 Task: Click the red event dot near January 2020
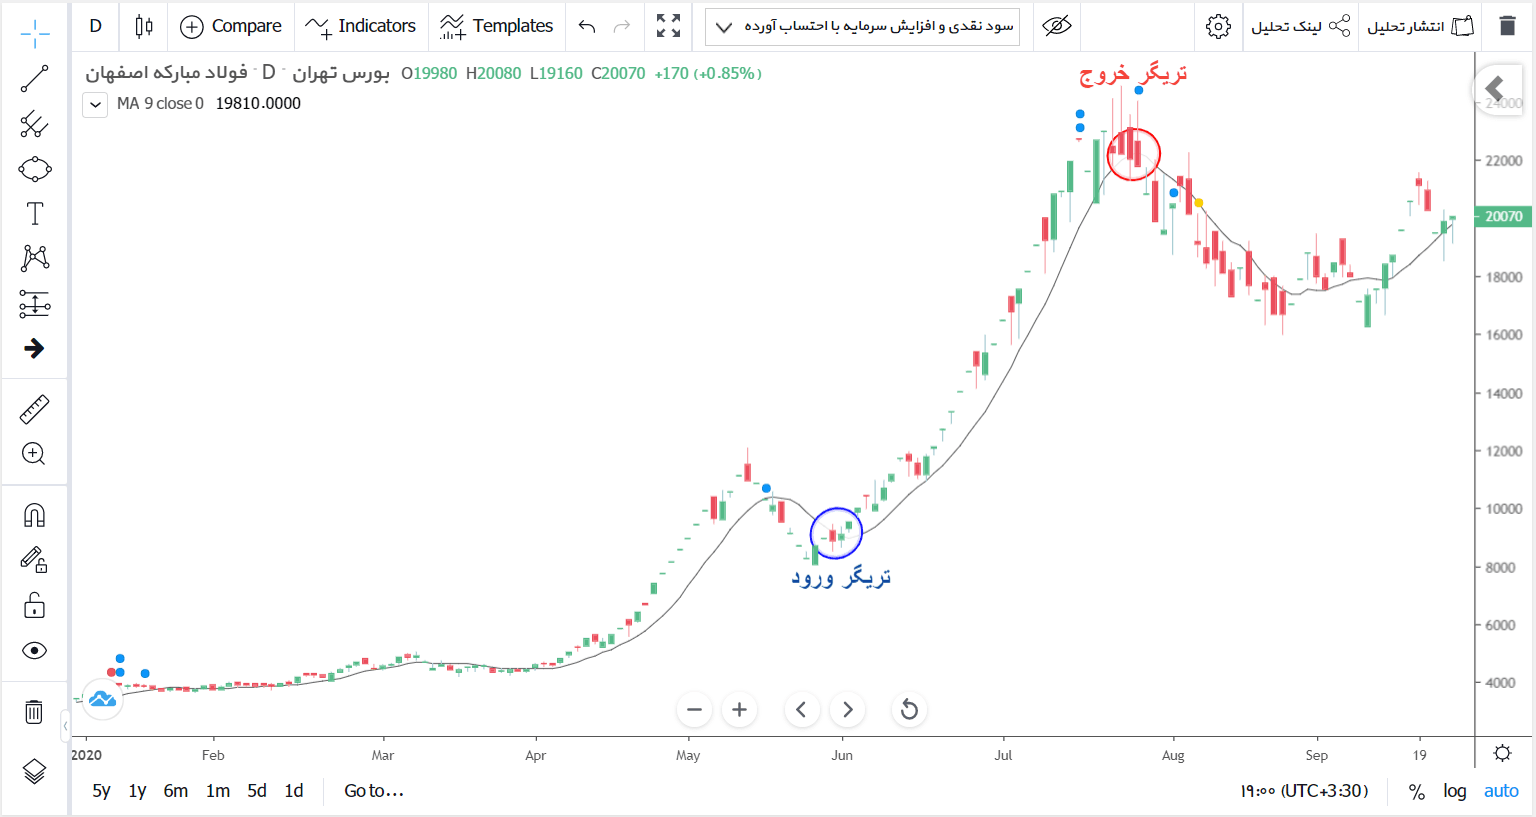(111, 672)
